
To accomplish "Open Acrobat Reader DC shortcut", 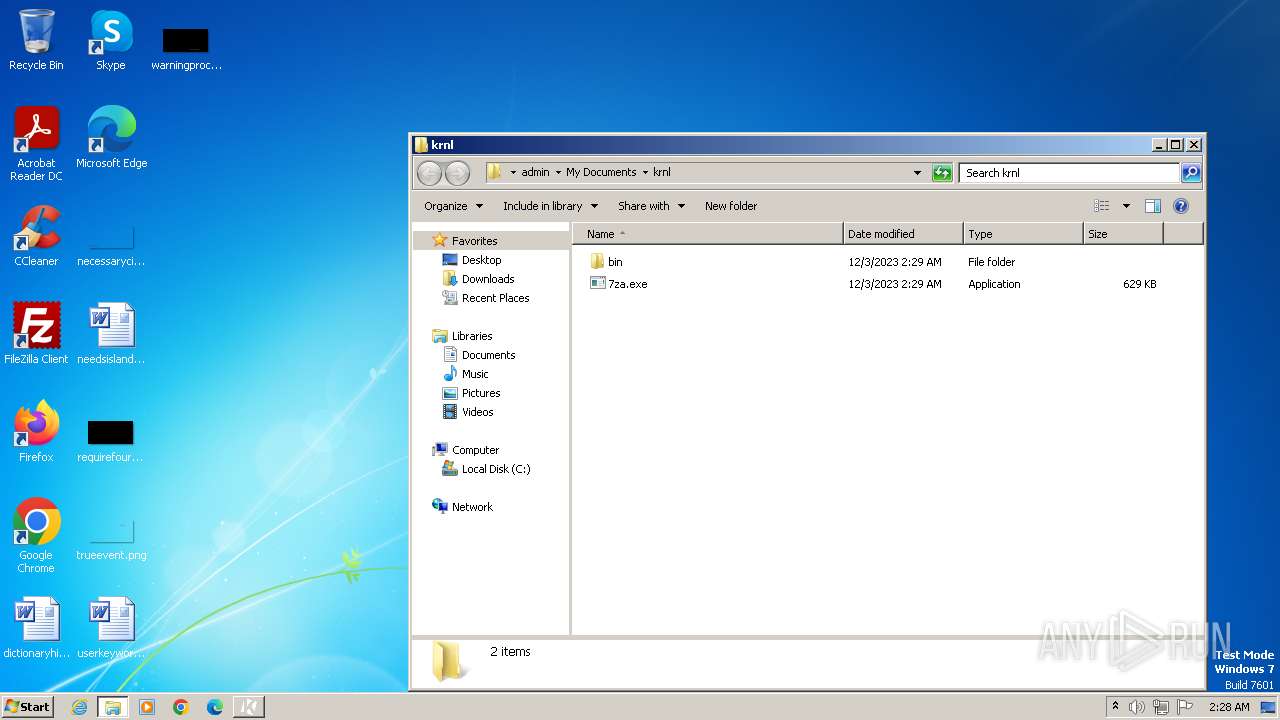I will (36, 143).
